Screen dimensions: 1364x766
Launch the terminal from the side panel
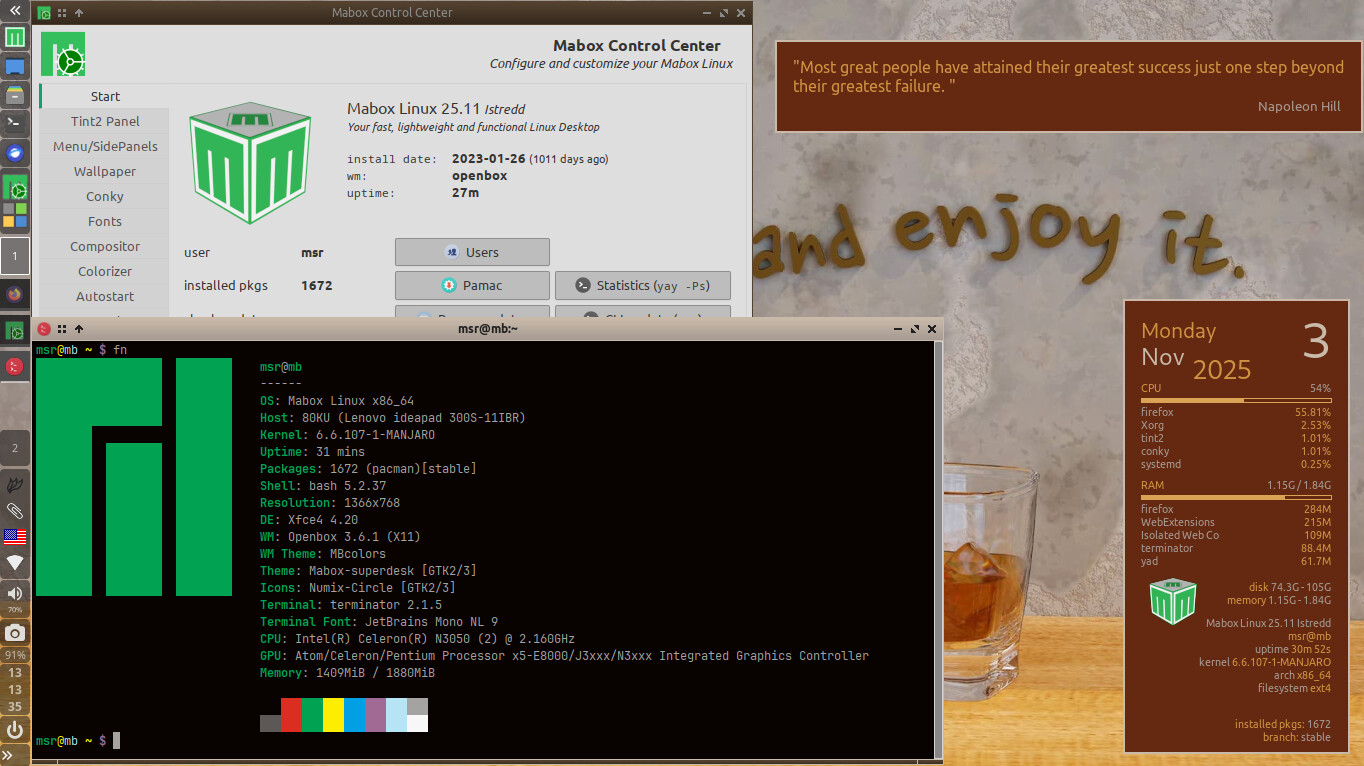coord(15,124)
